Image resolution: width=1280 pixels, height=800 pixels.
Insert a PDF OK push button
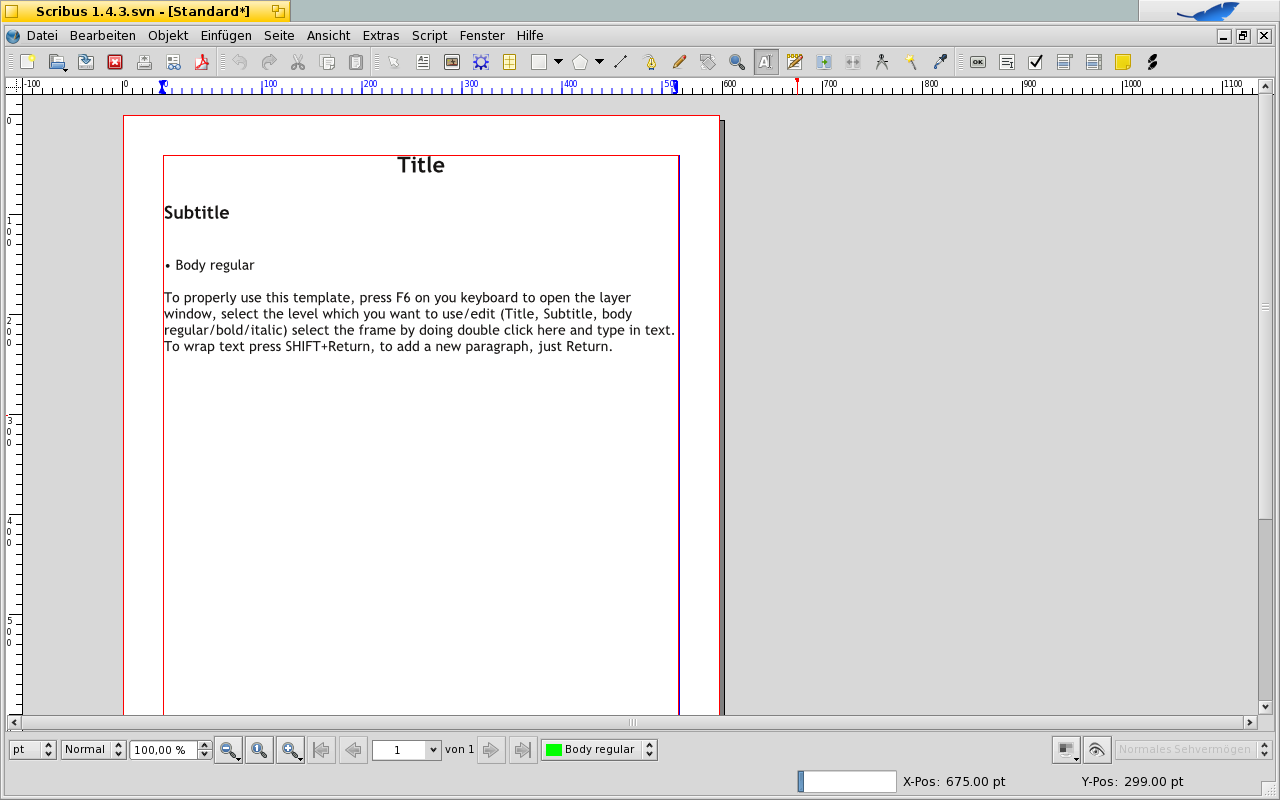pyautogui.click(x=977, y=62)
